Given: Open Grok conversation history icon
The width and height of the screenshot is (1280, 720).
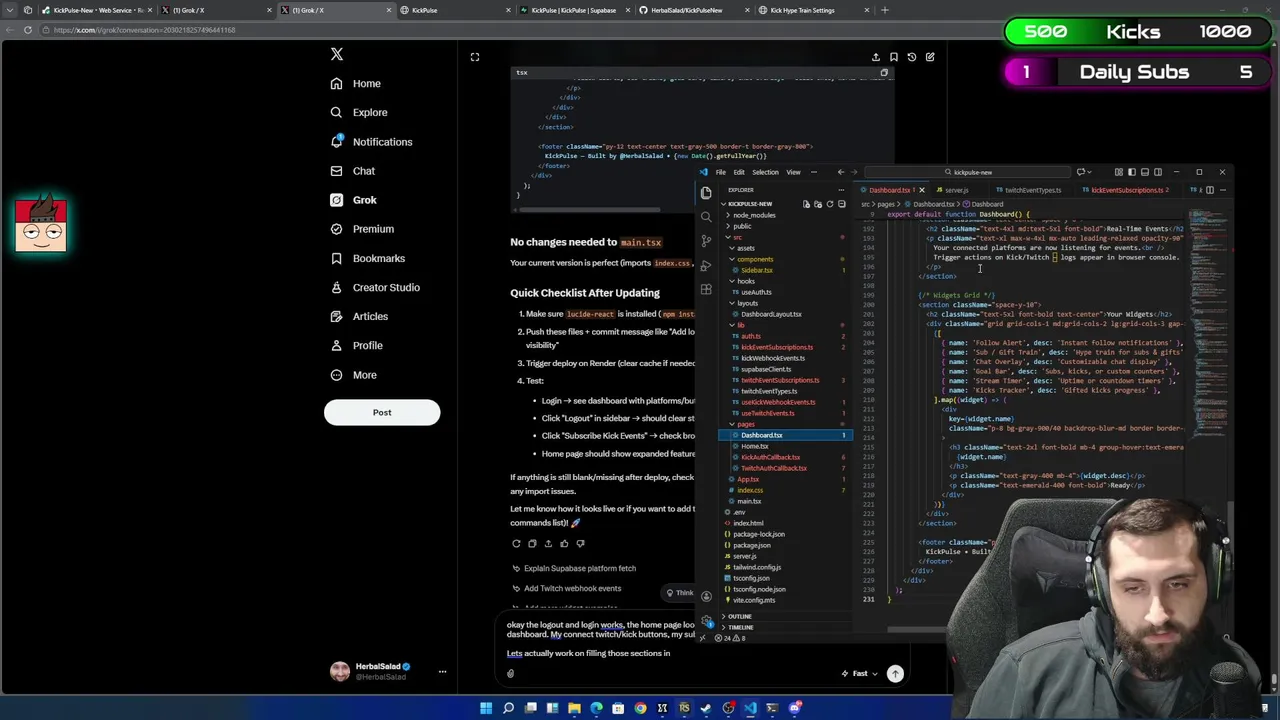Looking at the screenshot, I should [911, 57].
